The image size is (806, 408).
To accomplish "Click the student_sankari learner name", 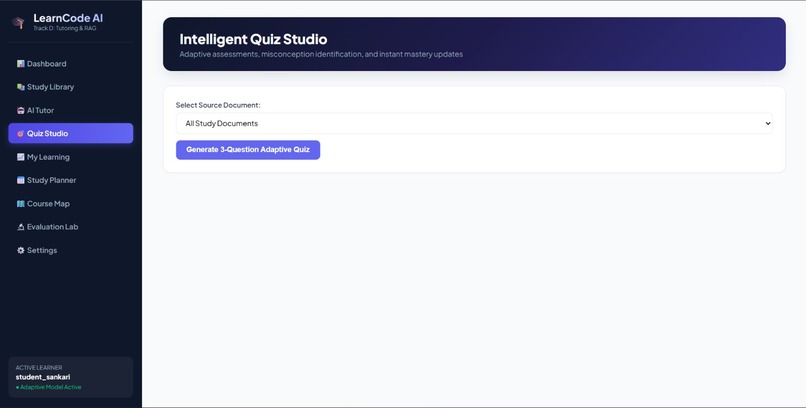I will pos(43,377).
